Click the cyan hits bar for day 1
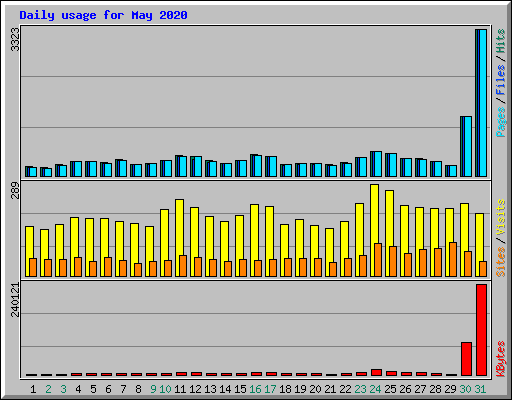 click(x=33, y=172)
